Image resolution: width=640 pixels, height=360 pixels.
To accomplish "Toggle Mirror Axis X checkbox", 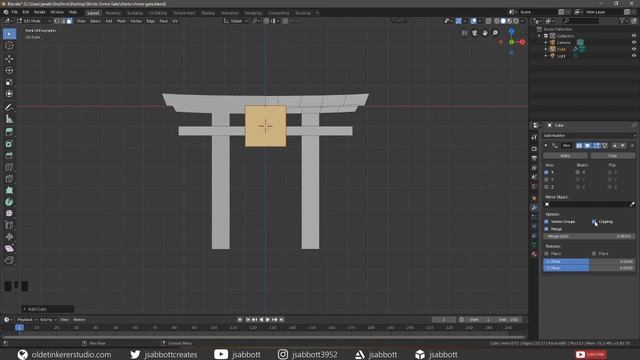I will [547, 172].
